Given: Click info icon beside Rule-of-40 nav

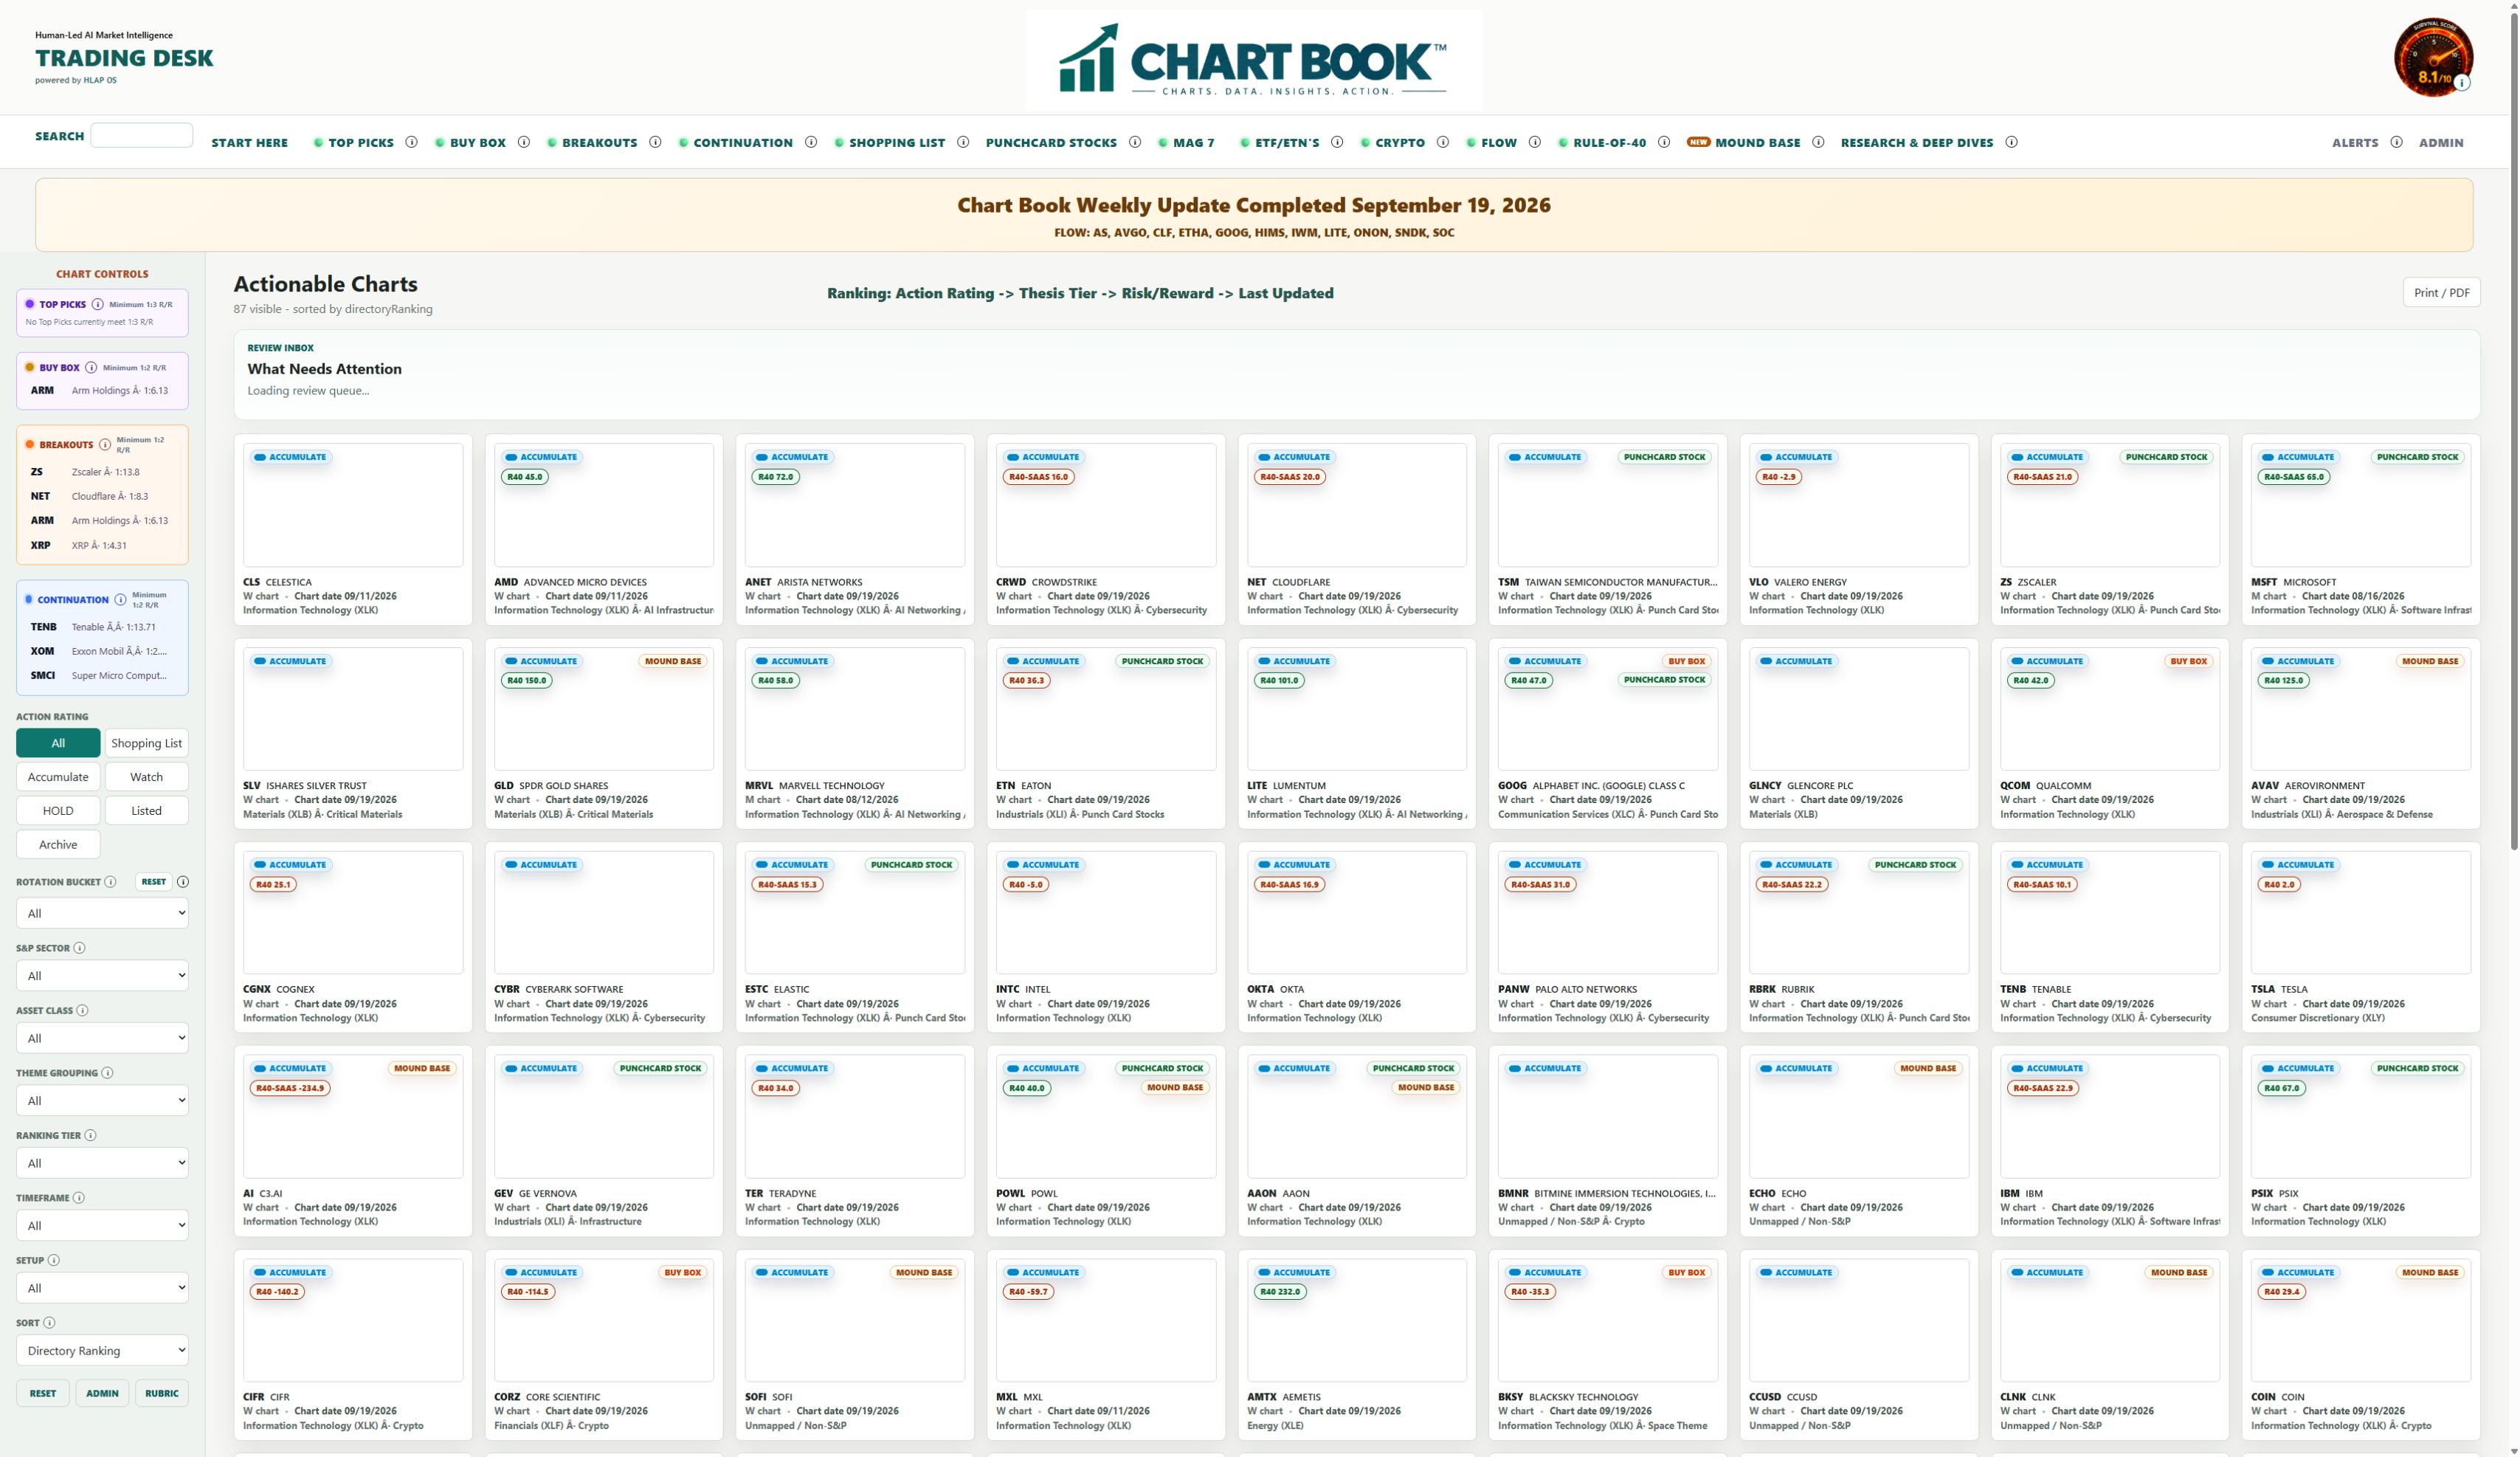Looking at the screenshot, I should (1664, 142).
